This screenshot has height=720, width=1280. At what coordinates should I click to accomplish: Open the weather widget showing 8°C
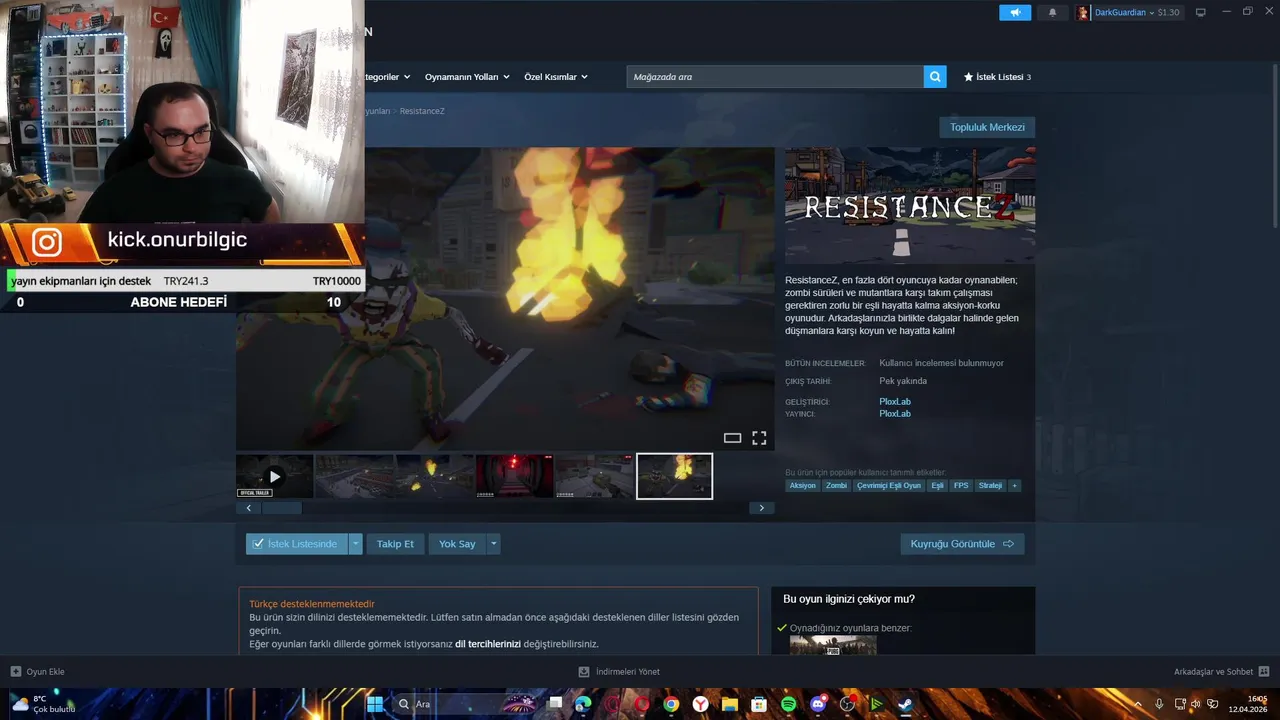point(43,704)
